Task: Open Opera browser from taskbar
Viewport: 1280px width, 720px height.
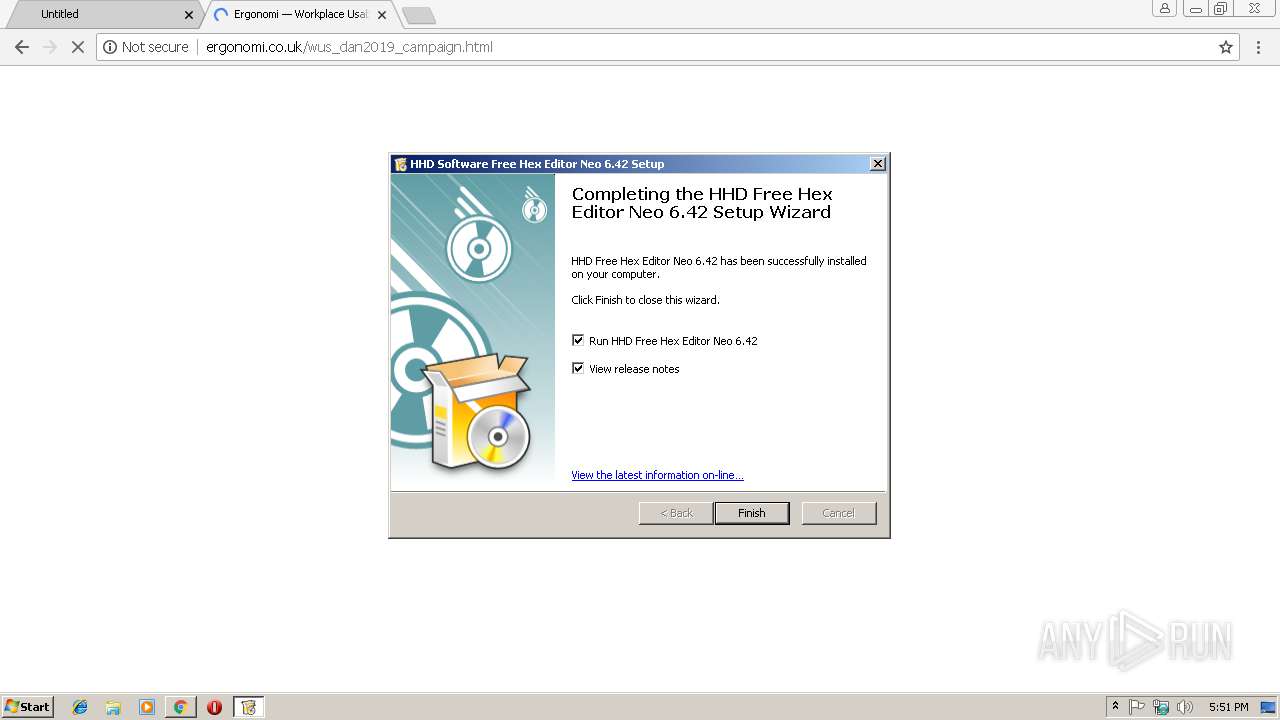Action: pyautogui.click(x=214, y=707)
